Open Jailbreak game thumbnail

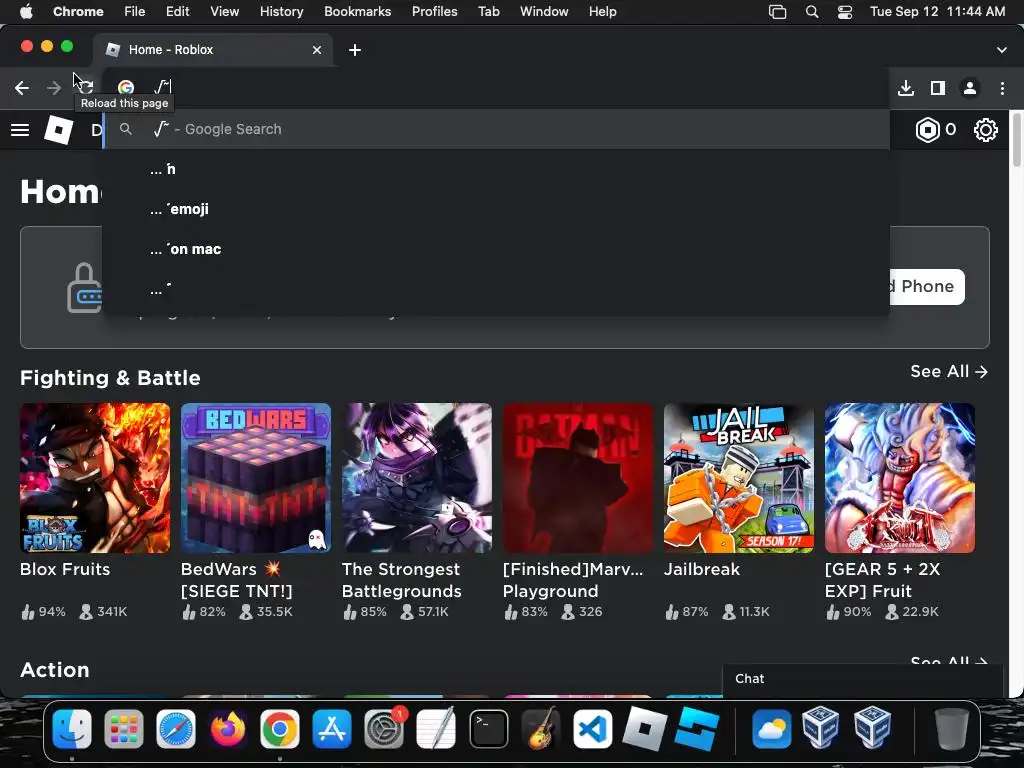739,478
